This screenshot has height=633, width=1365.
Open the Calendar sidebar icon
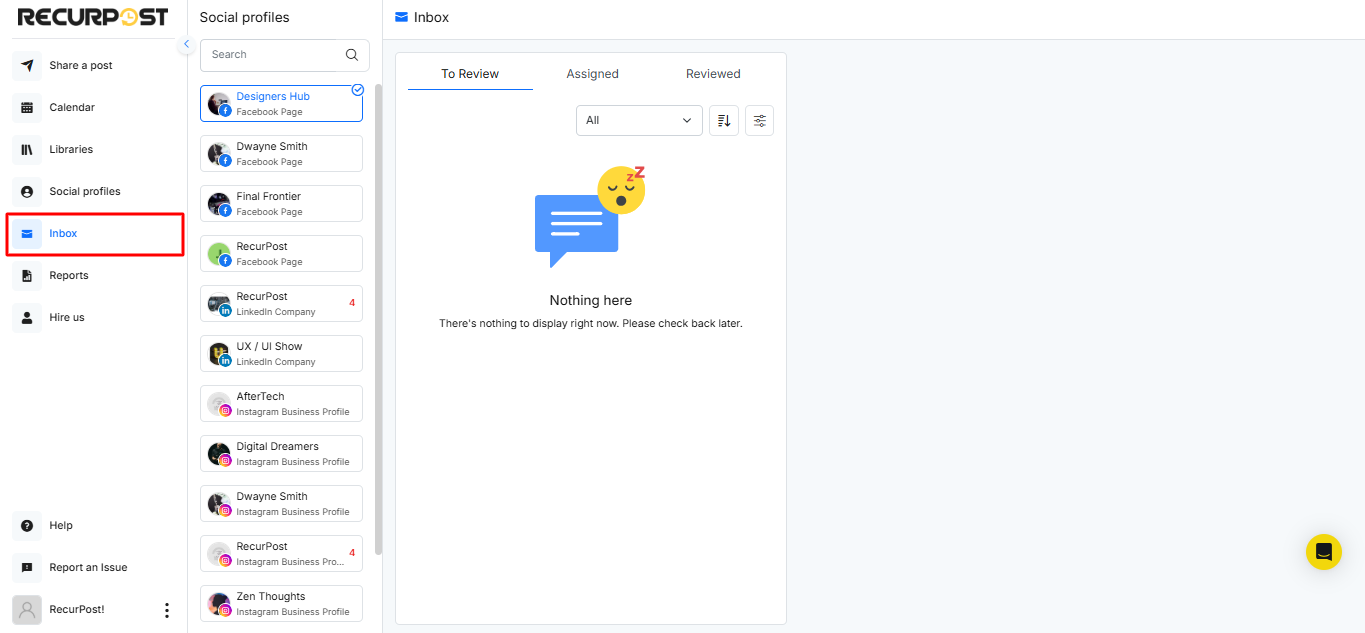(x=27, y=108)
